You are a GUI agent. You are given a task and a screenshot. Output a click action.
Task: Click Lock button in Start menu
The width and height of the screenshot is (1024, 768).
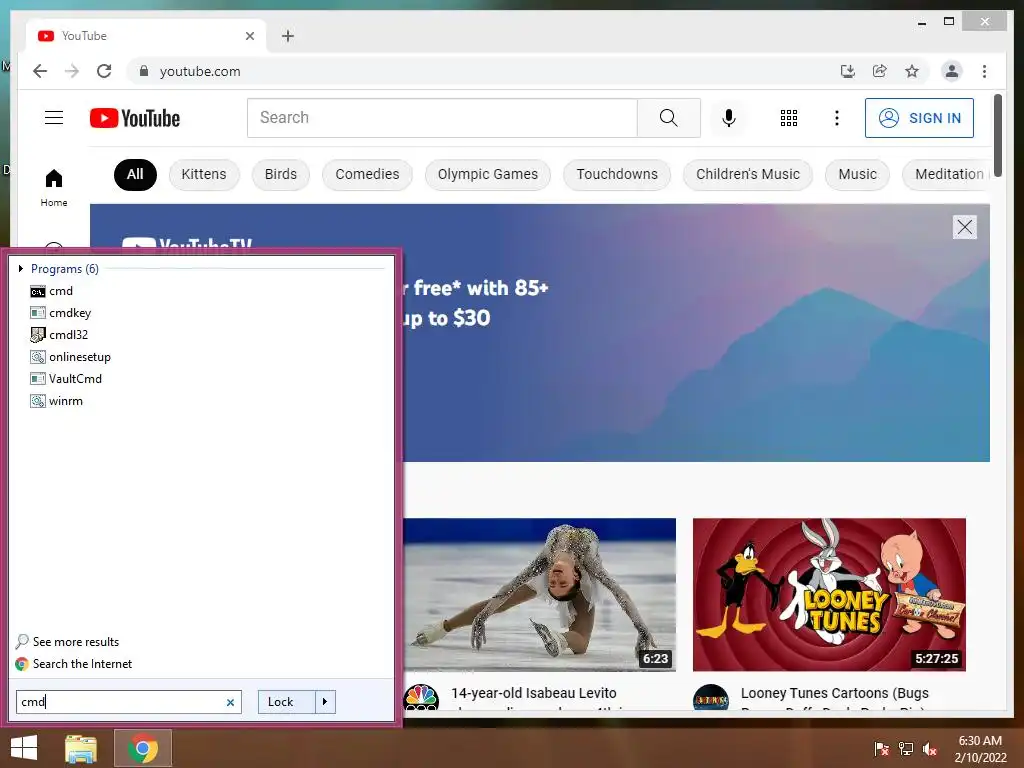coord(287,702)
